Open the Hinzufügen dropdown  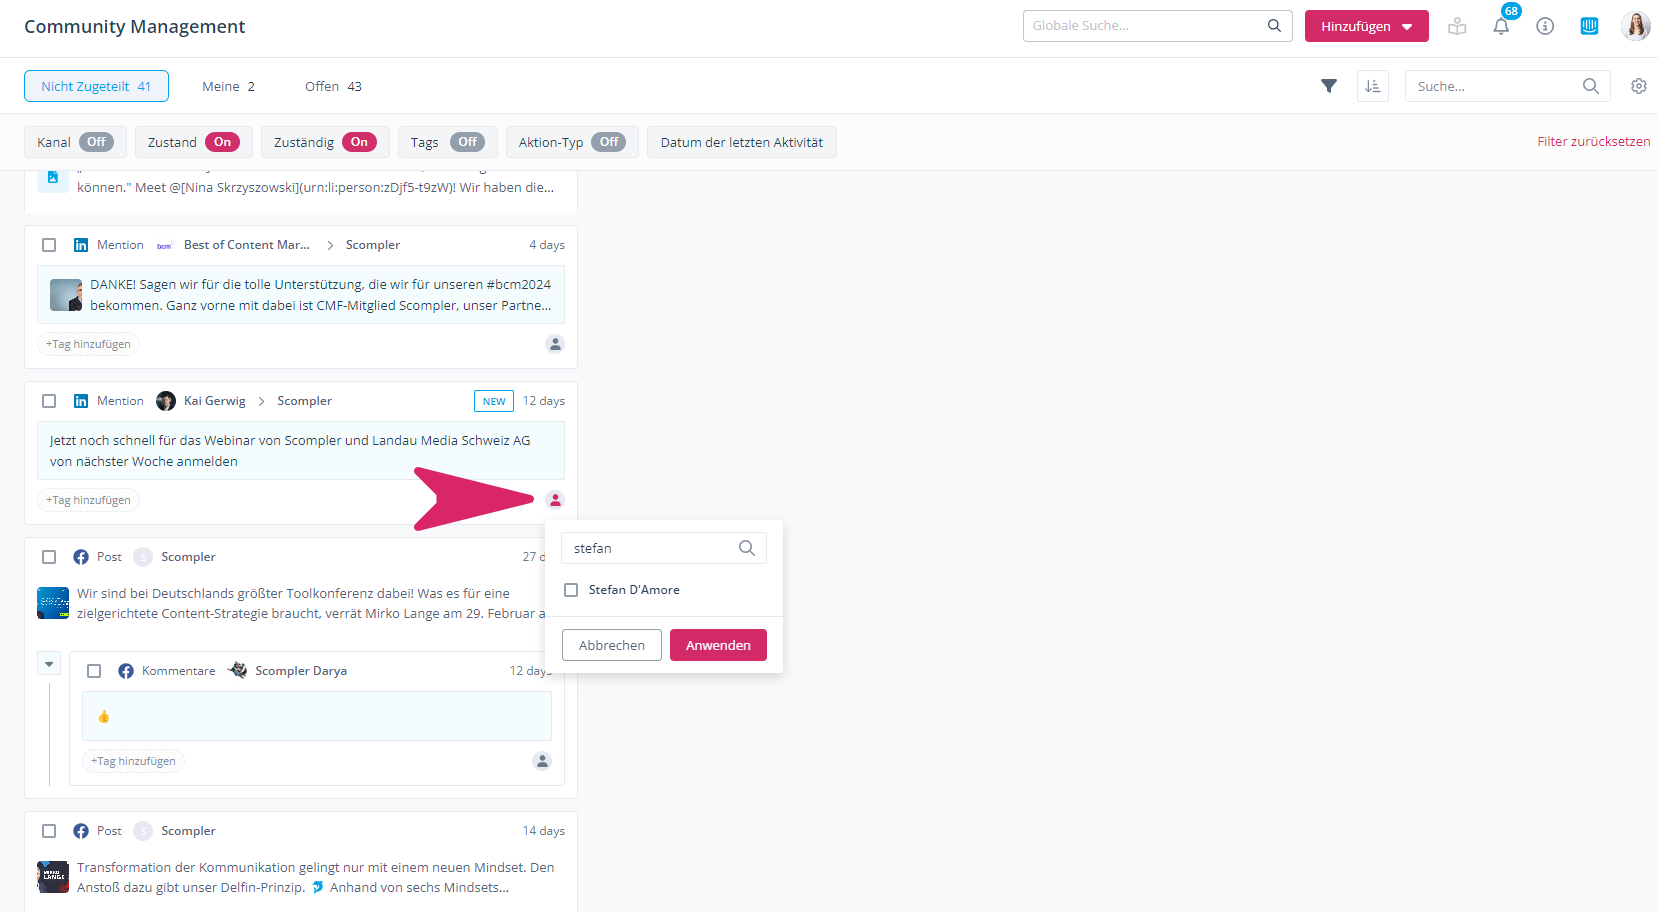click(1366, 27)
